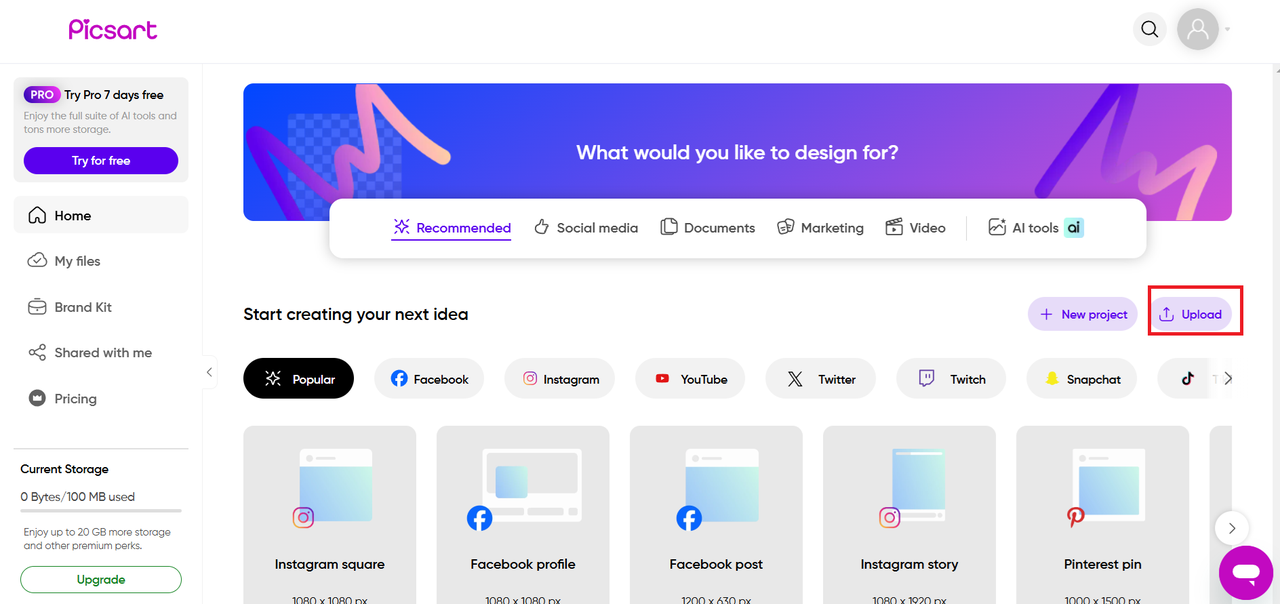Click the Brand Kit briefcase icon
This screenshot has width=1280, height=604.
pos(37,307)
